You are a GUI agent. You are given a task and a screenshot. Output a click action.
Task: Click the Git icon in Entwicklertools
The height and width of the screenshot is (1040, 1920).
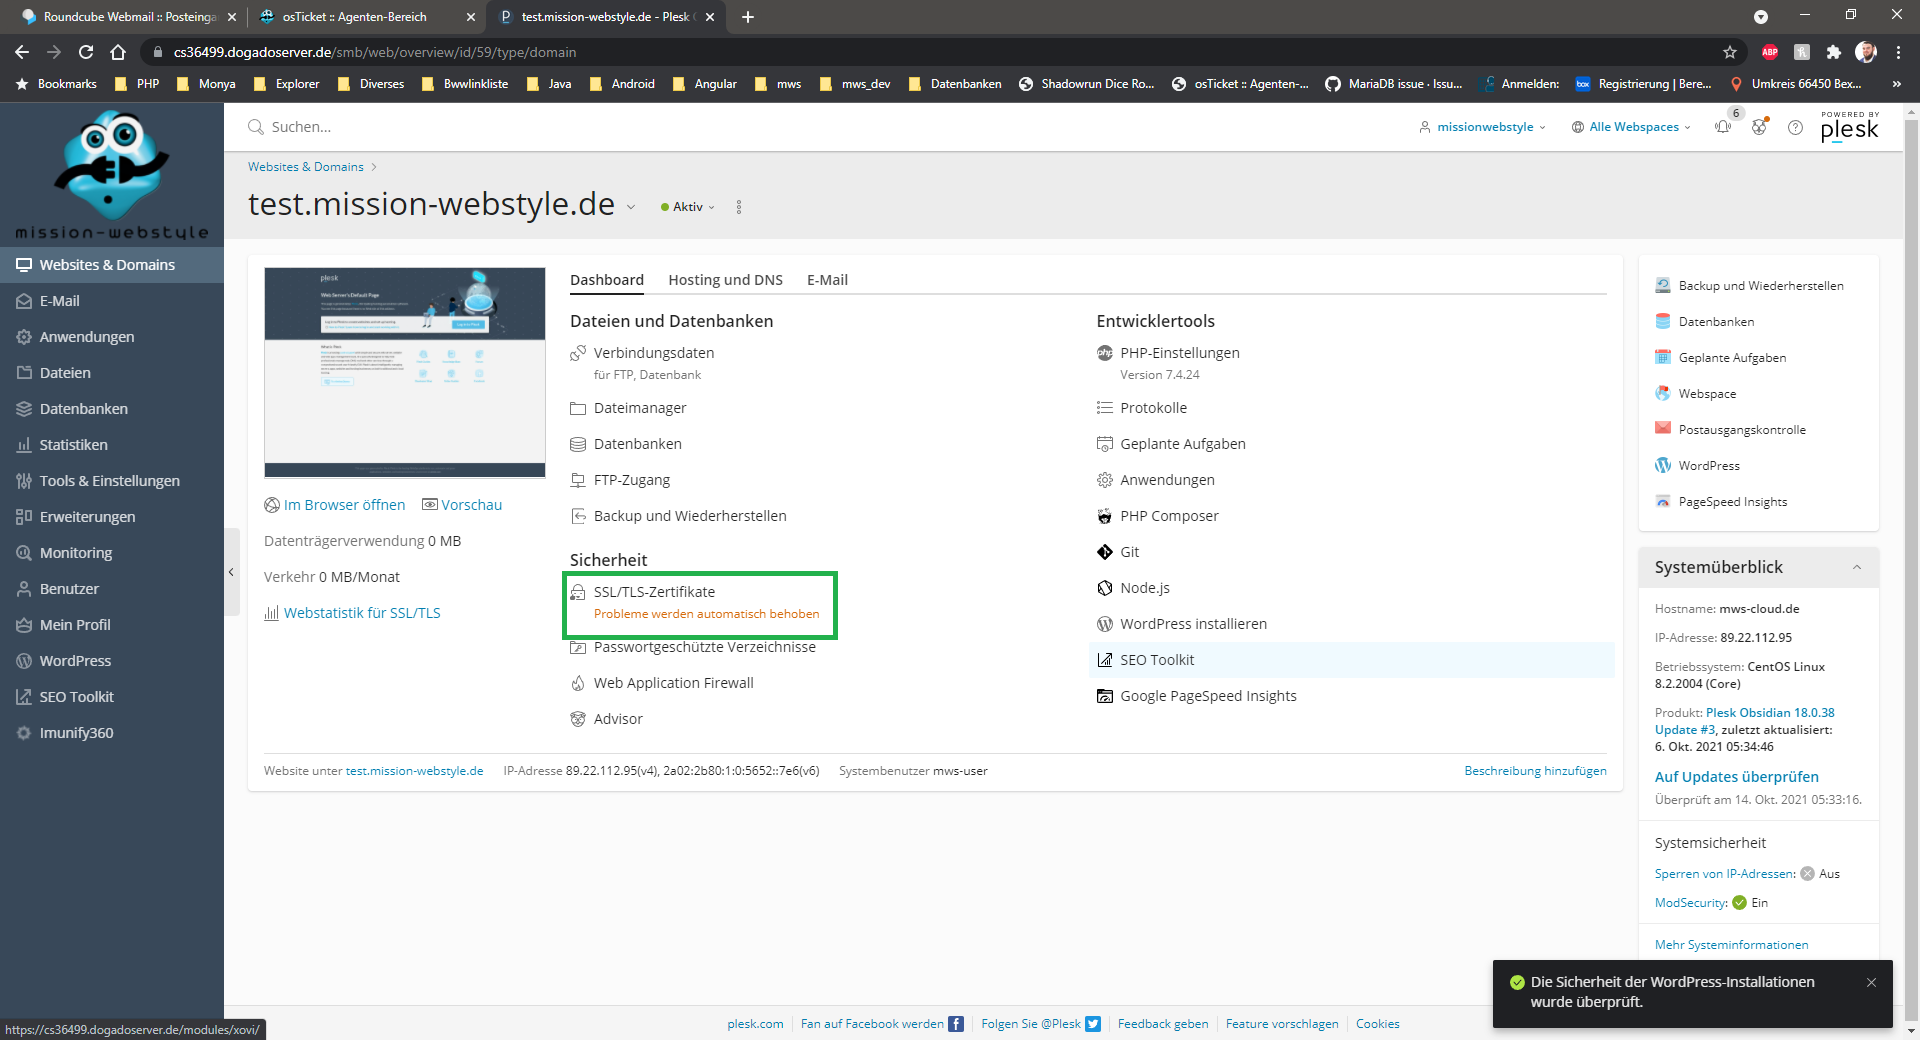pos(1104,552)
